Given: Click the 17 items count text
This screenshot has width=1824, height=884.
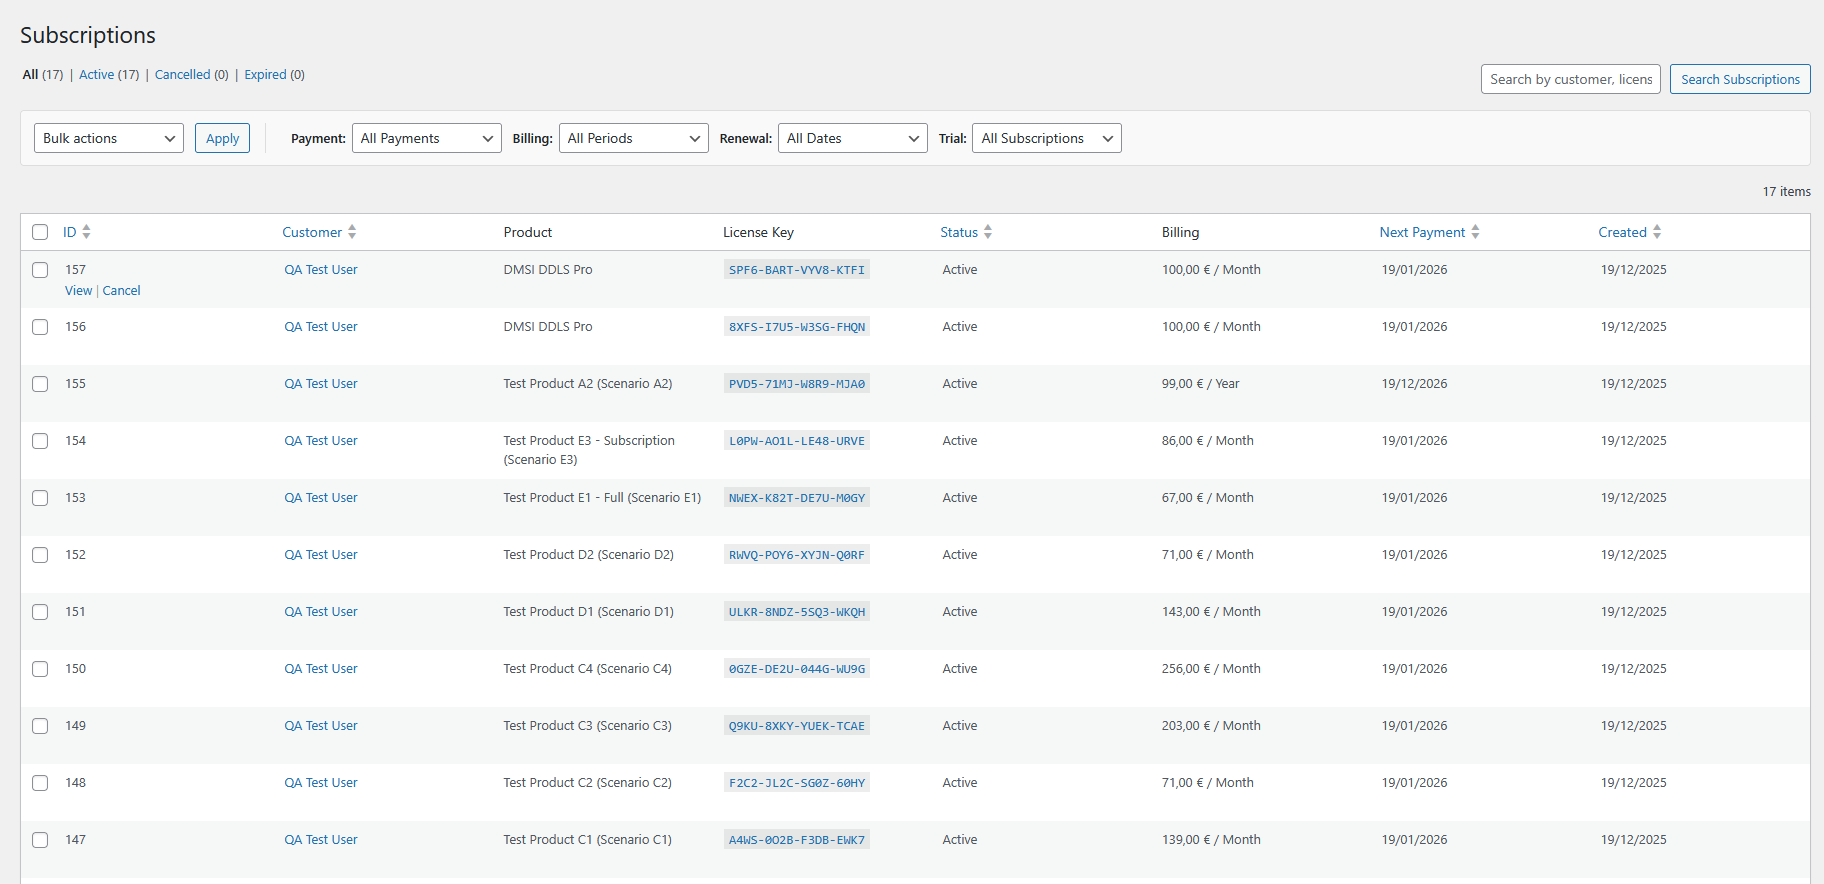Looking at the screenshot, I should coord(1786,192).
